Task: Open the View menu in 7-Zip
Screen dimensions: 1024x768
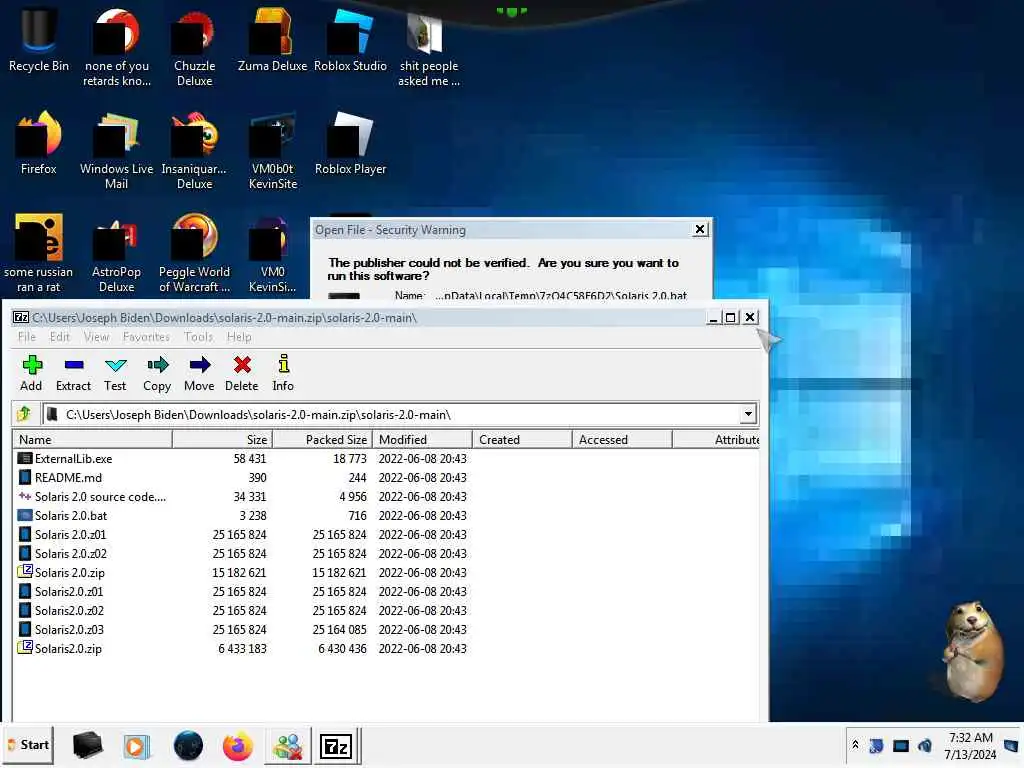Action: (96, 337)
